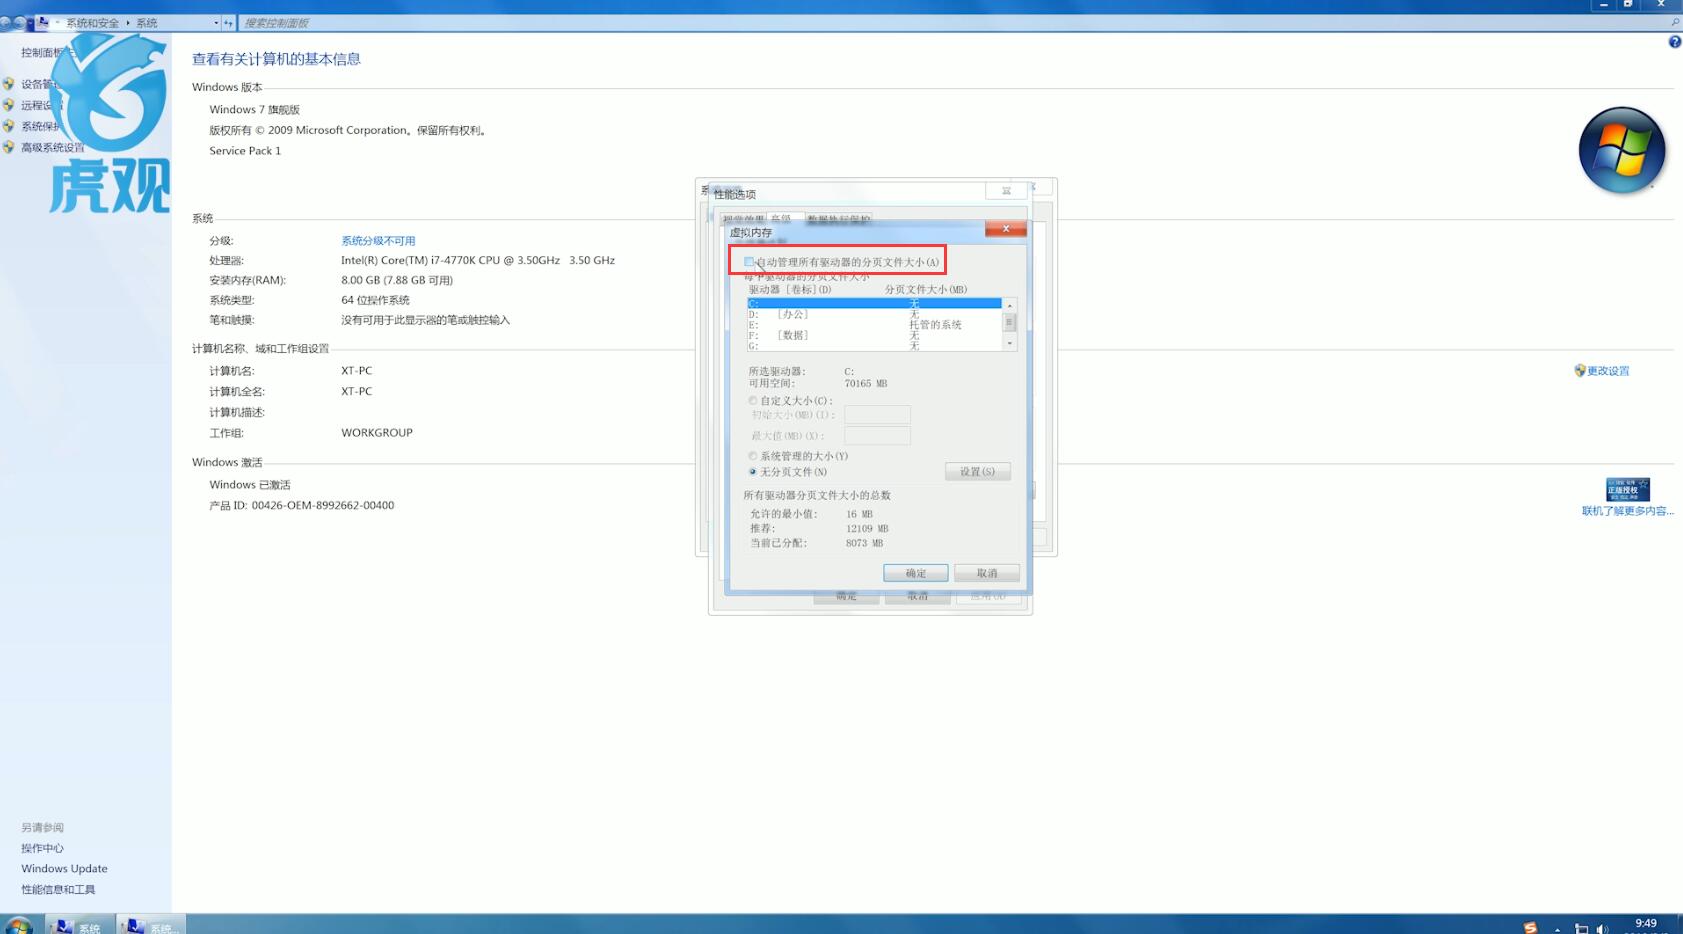
Task: Select drive E: row with 托管的系统
Action: click(874, 325)
